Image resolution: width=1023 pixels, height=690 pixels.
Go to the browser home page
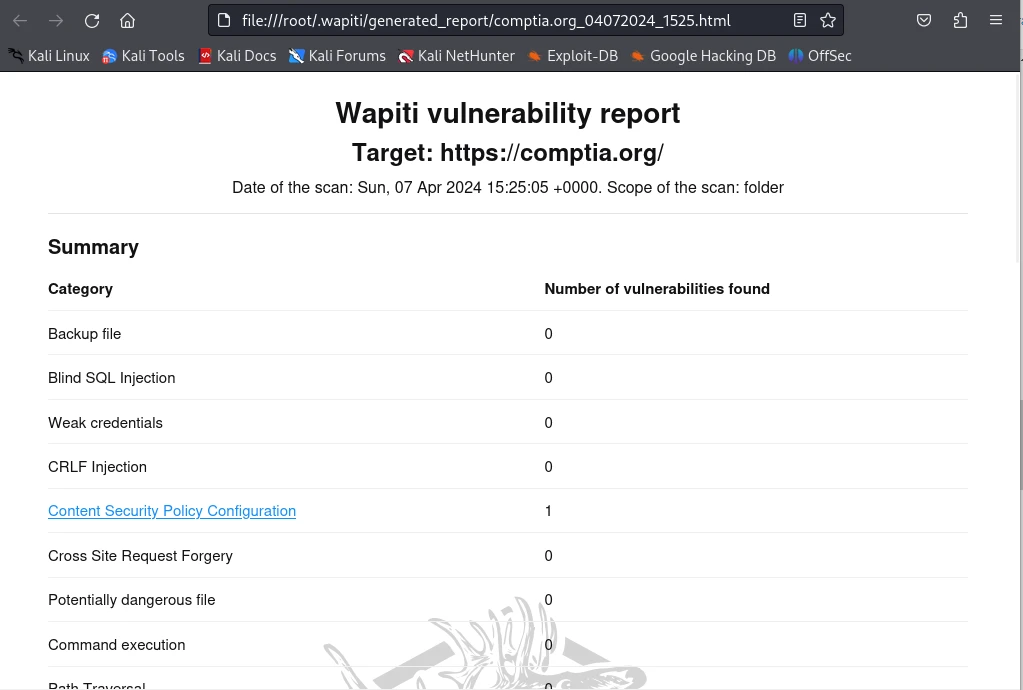coord(127,20)
